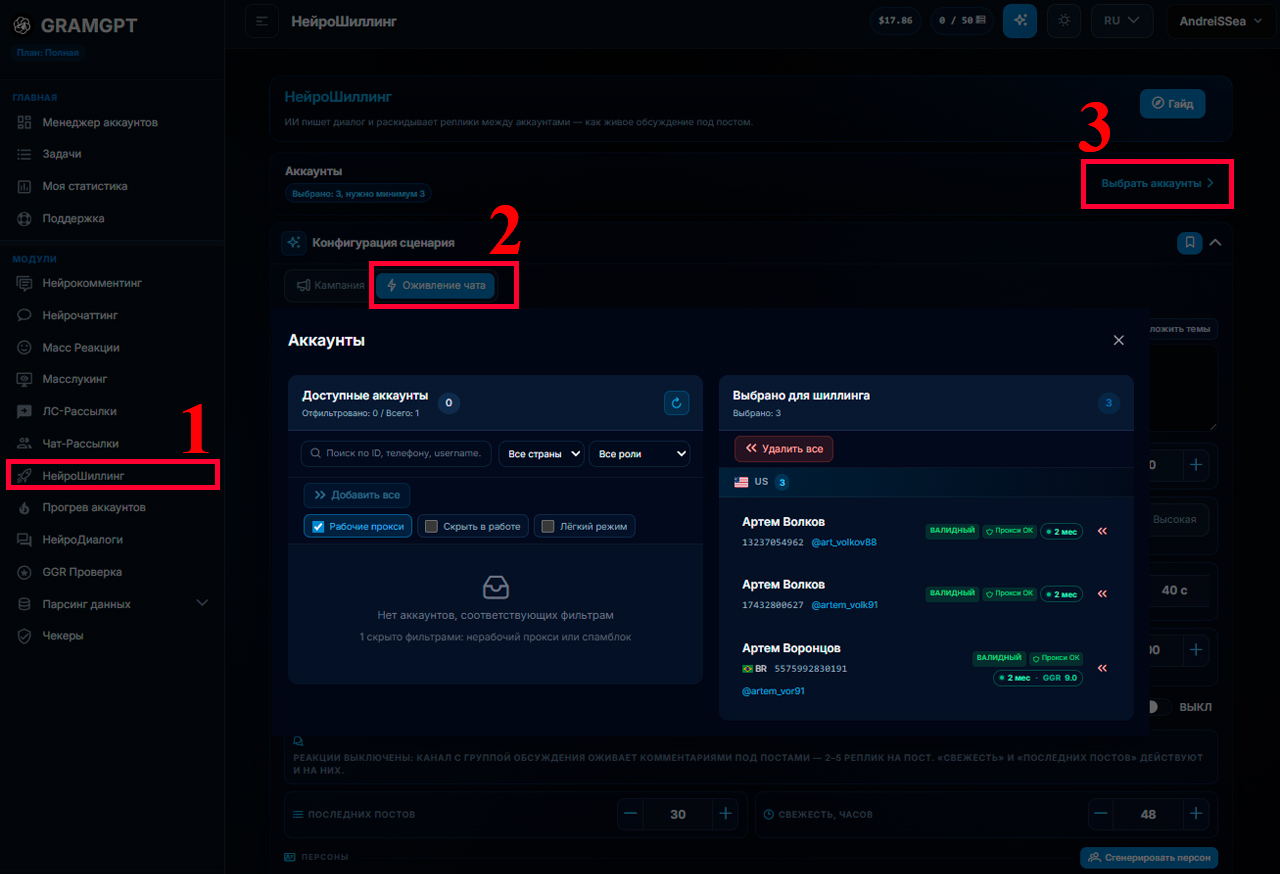The height and width of the screenshot is (874, 1280).
Task: Remove Артем Воронцов from selected list
Action: pyautogui.click(x=1103, y=668)
